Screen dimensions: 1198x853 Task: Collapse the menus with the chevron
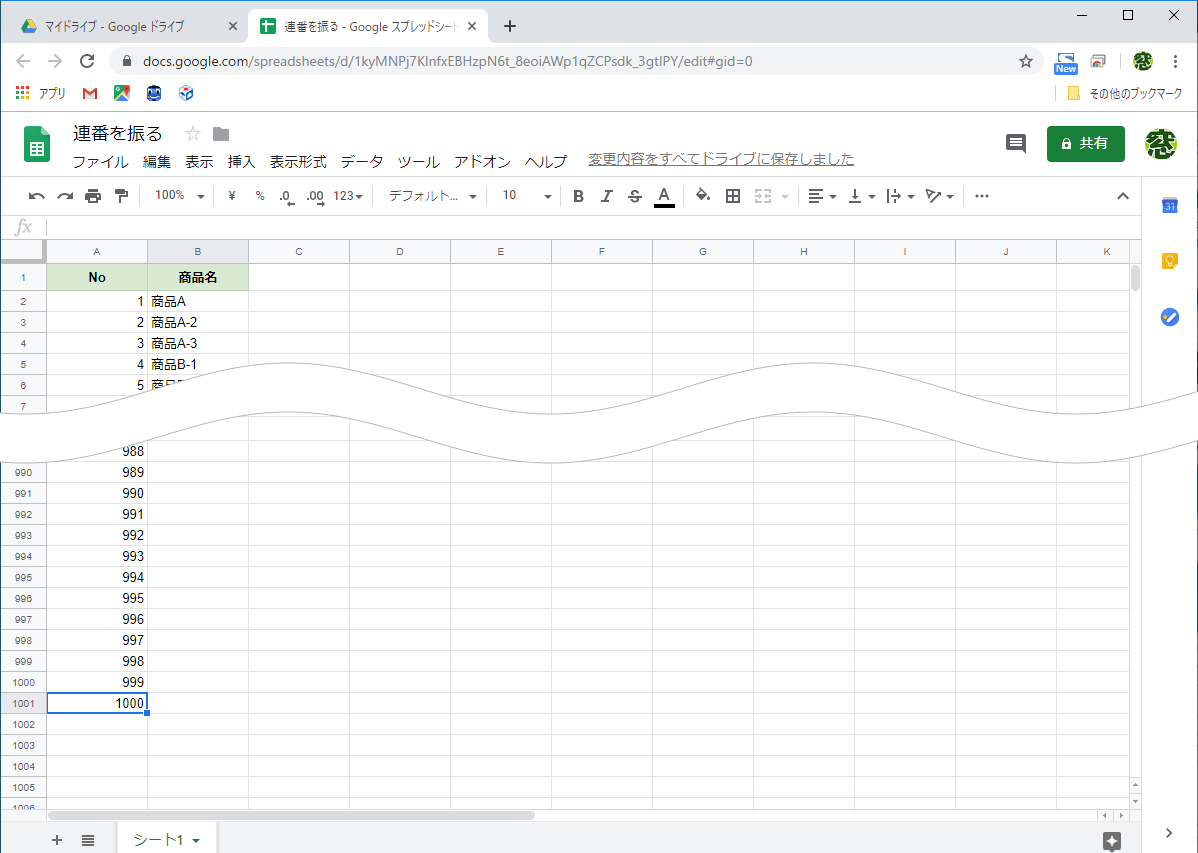1122,196
